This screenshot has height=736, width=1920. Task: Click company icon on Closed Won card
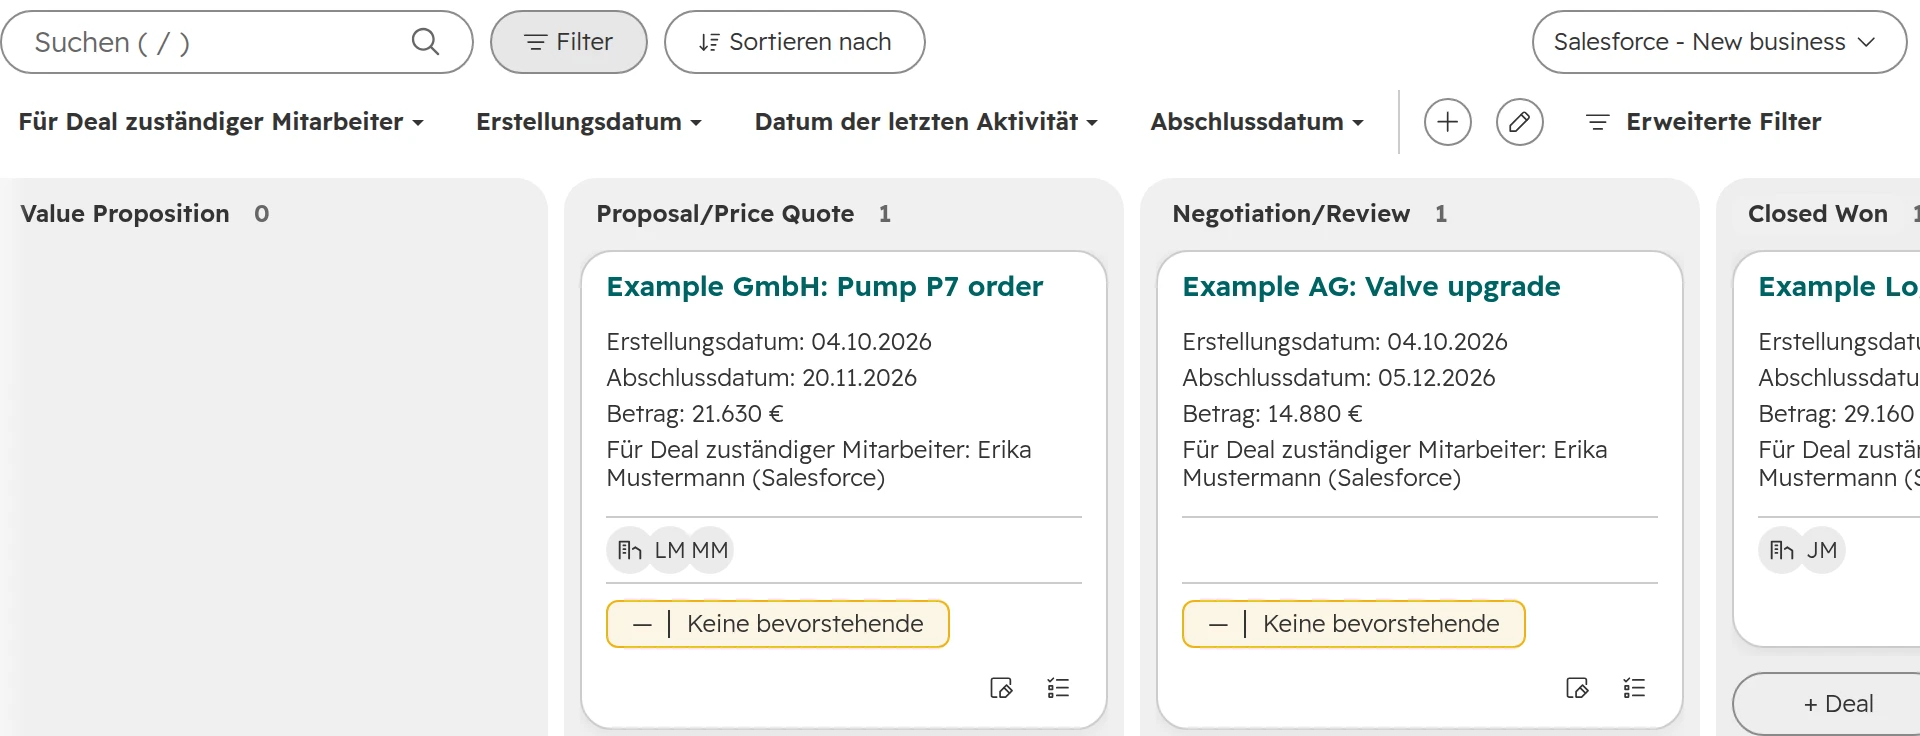(1782, 550)
